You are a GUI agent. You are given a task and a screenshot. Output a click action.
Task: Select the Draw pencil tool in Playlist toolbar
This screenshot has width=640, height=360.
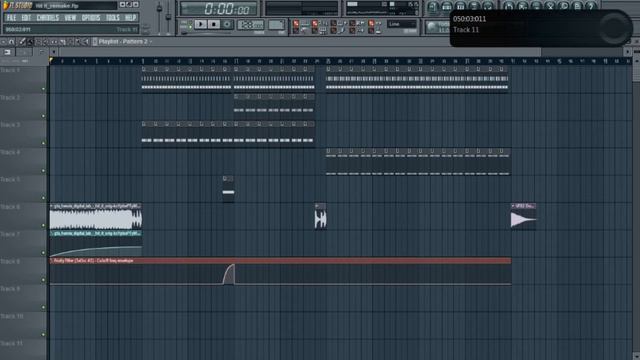[x=22, y=42]
